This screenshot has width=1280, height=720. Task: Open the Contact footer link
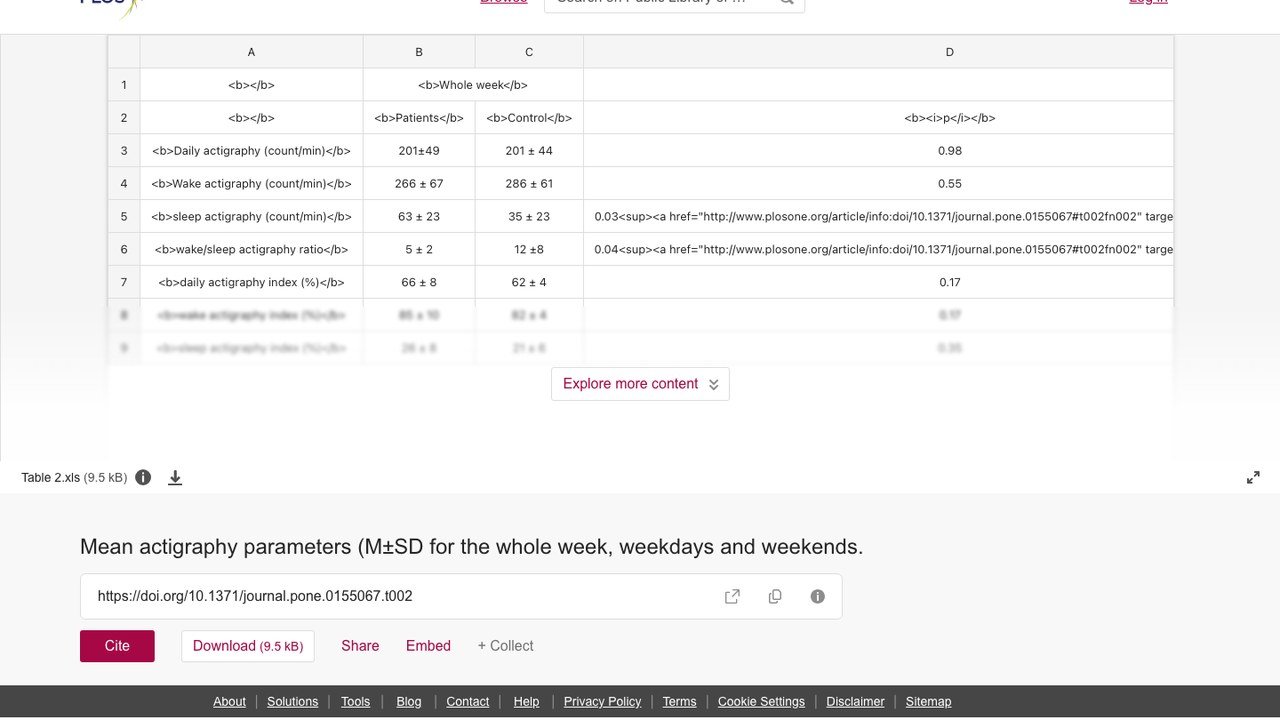coord(468,701)
